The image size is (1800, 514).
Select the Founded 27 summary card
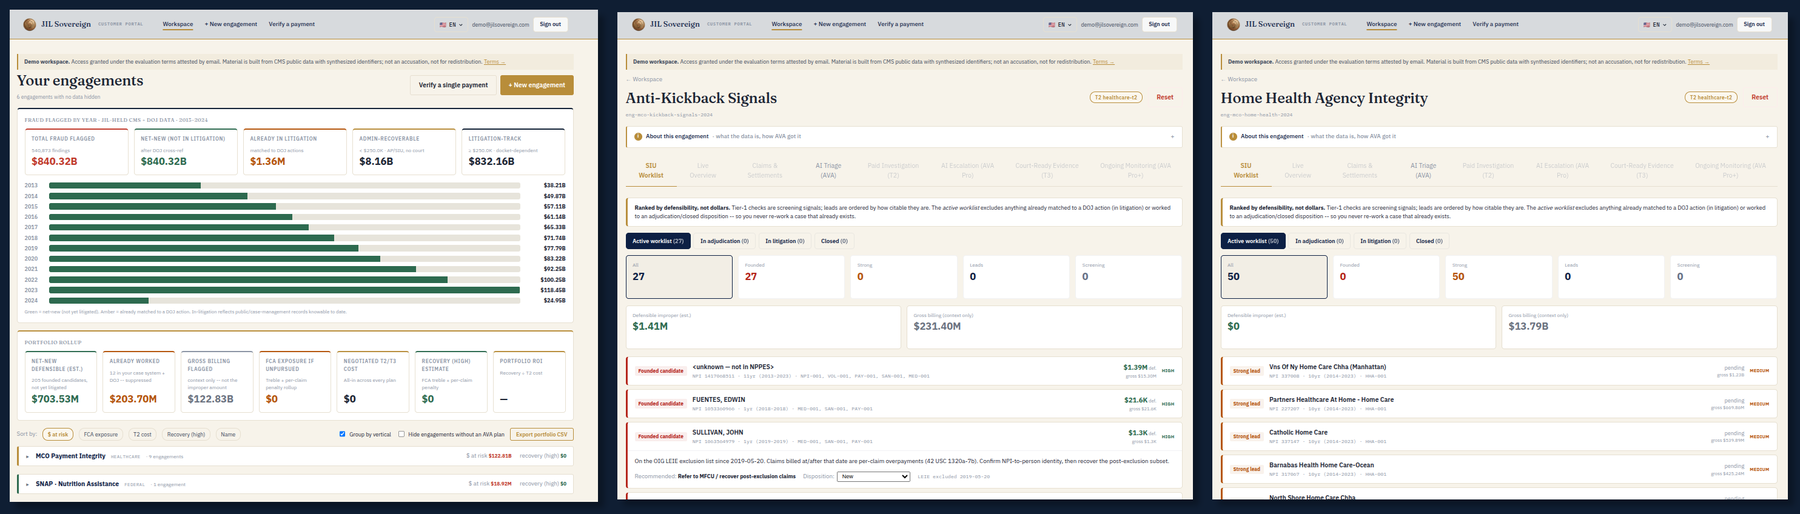(791, 277)
